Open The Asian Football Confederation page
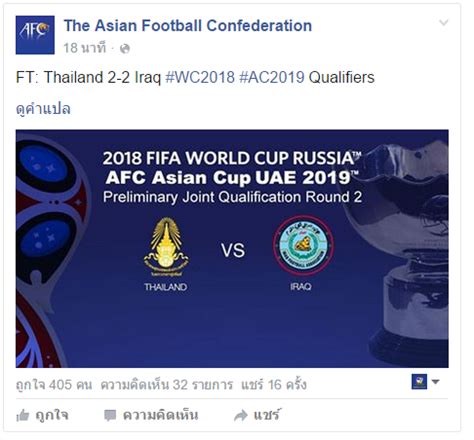Image resolution: width=474 pixels, height=440 pixels. [188, 26]
